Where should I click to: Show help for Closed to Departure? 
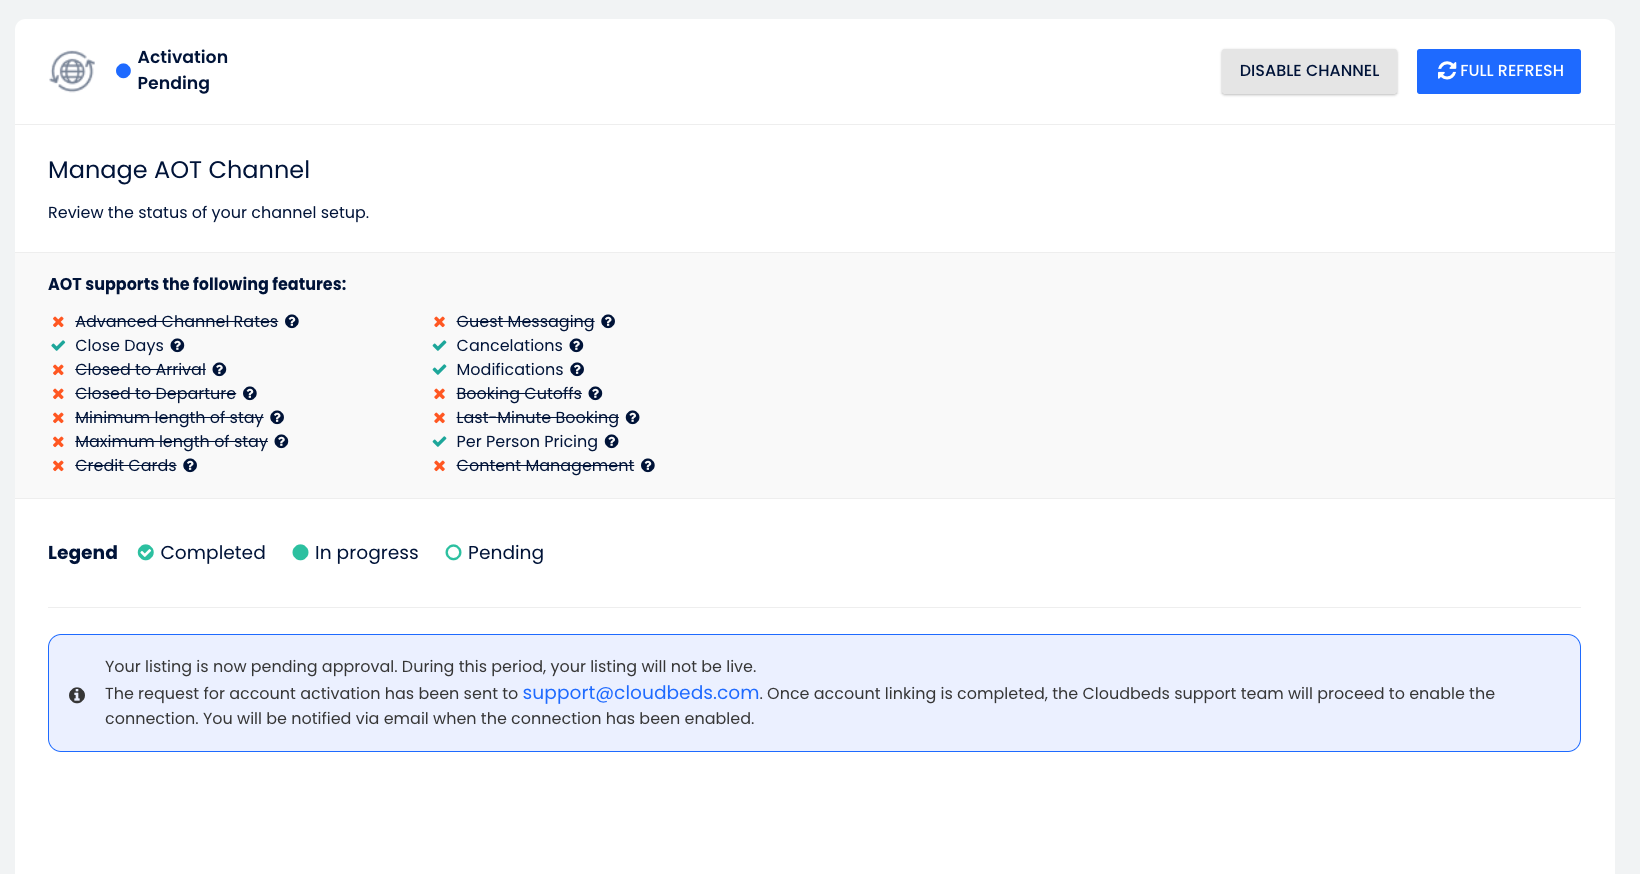[x=250, y=393]
